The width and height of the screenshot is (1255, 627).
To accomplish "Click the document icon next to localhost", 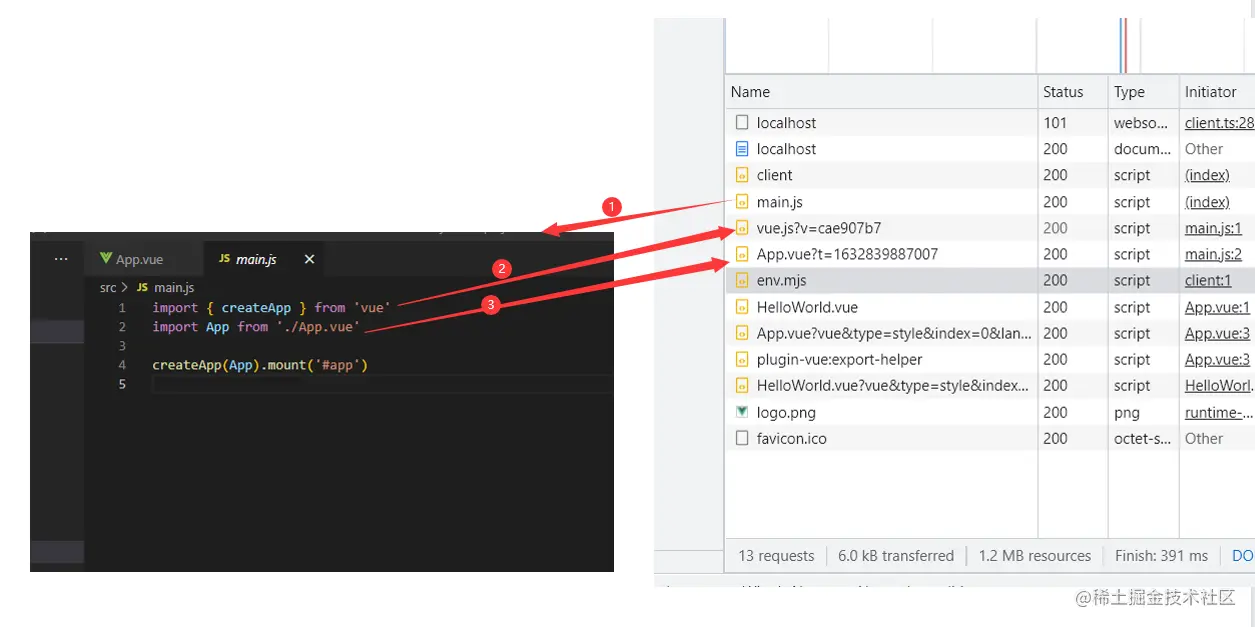I will coord(742,149).
